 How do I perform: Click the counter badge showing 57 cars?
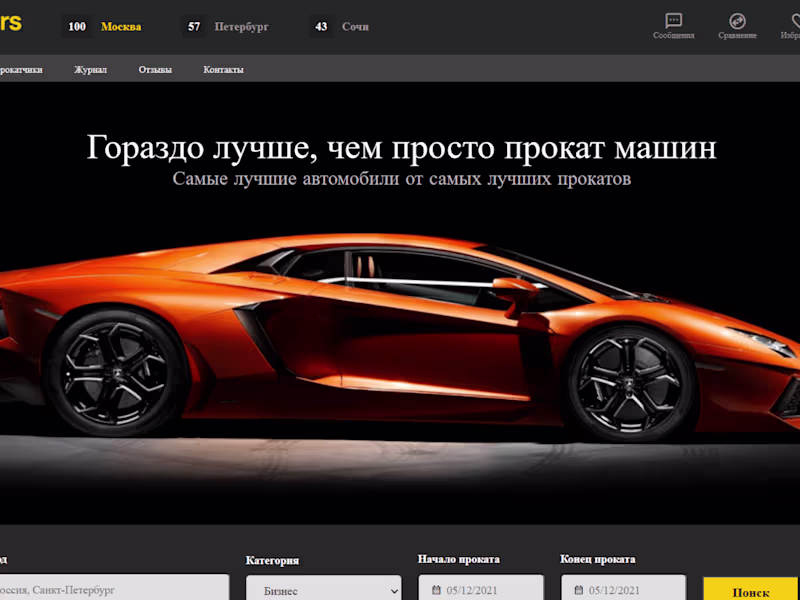tap(193, 27)
